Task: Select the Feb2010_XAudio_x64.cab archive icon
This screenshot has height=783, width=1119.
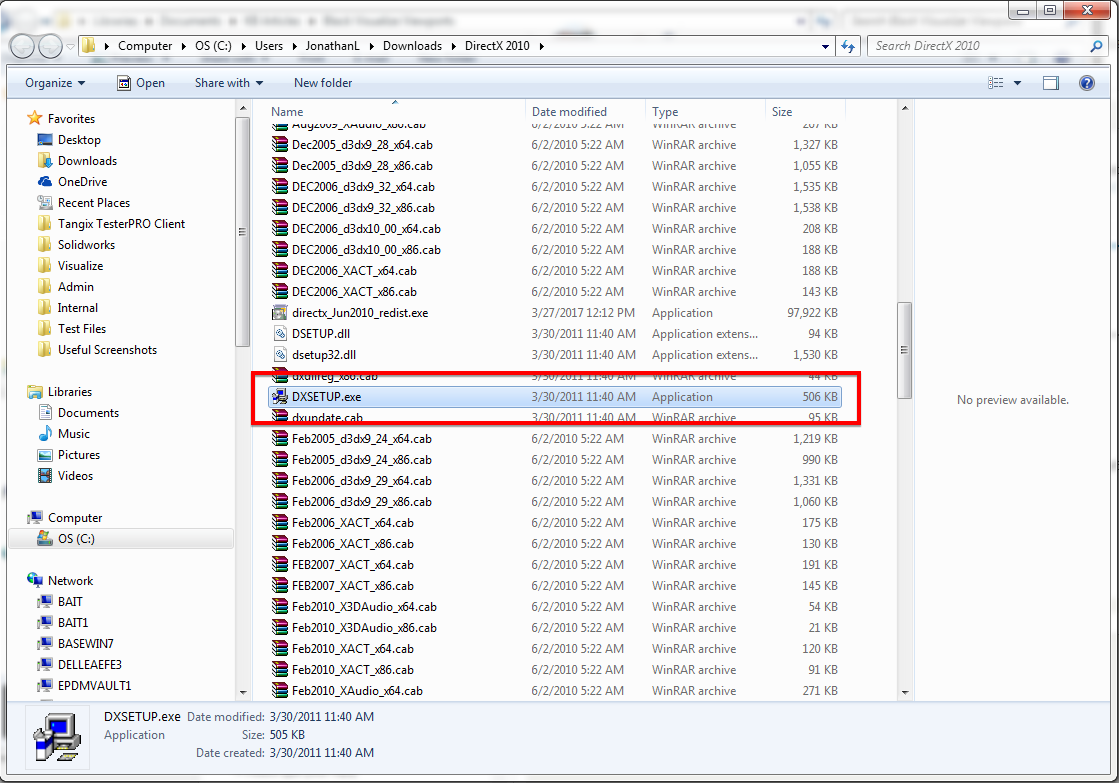Action: [x=280, y=690]
